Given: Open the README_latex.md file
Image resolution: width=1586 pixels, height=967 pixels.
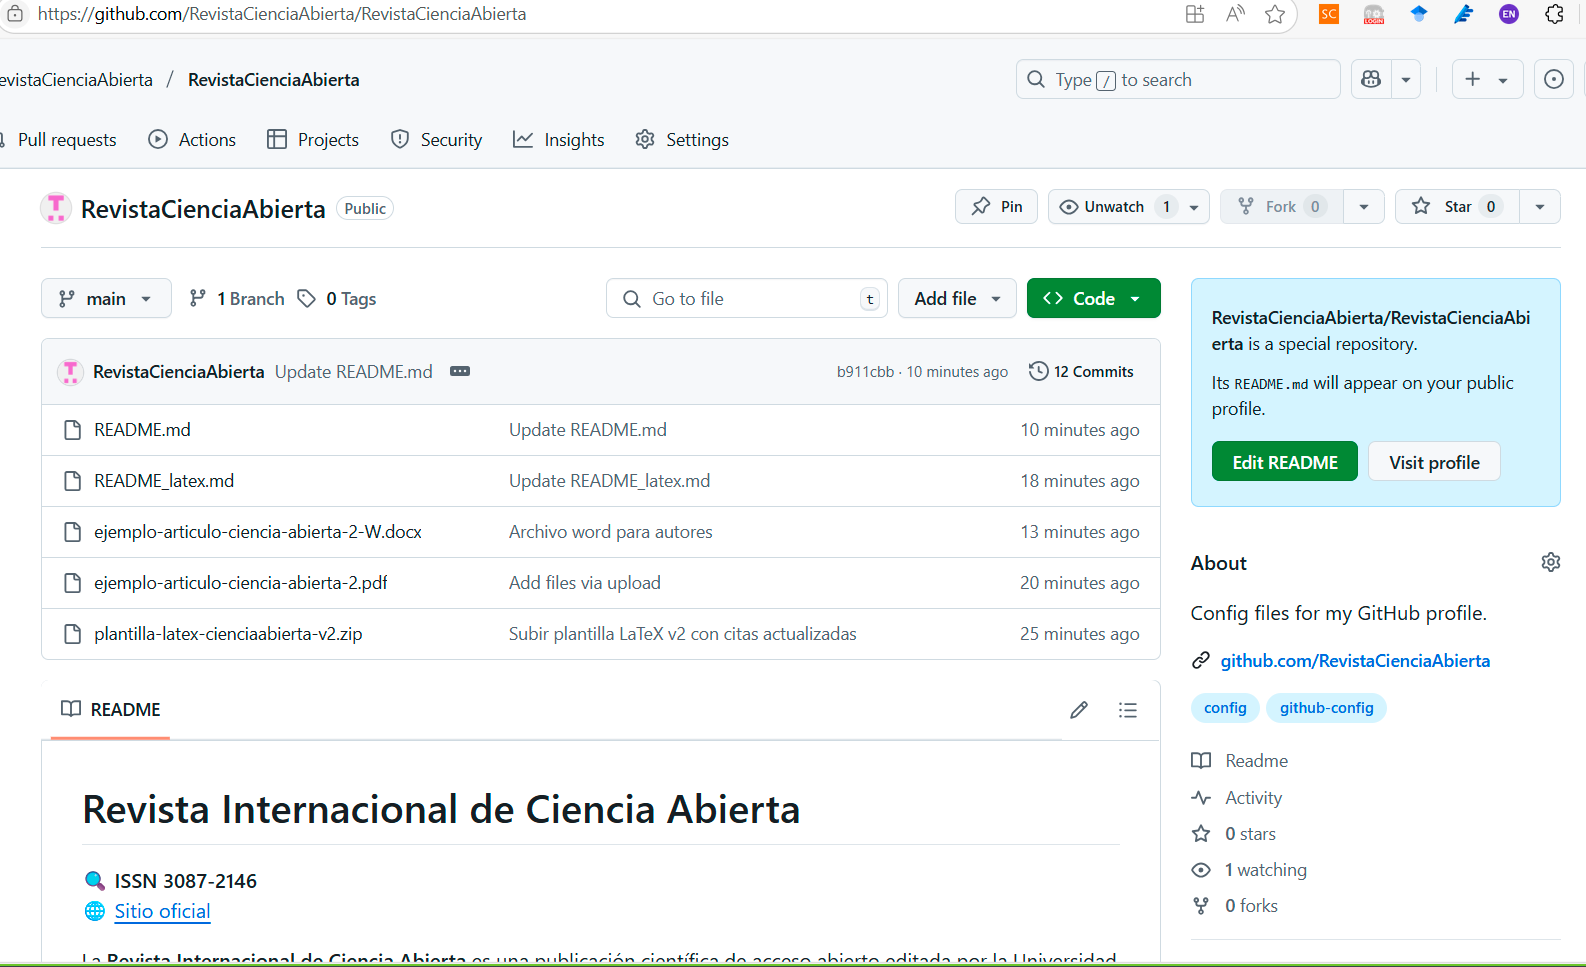Looking at the screenshot, I should click(x=164, y=480).
